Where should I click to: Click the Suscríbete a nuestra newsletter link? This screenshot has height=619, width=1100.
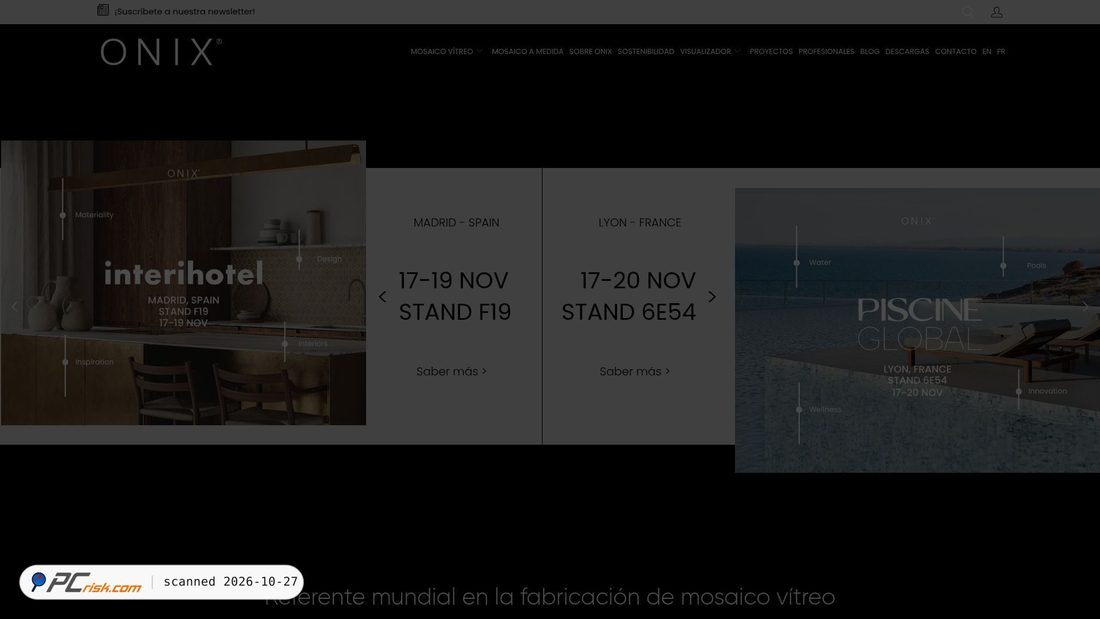pyautogui.click(x=185, y=11)
